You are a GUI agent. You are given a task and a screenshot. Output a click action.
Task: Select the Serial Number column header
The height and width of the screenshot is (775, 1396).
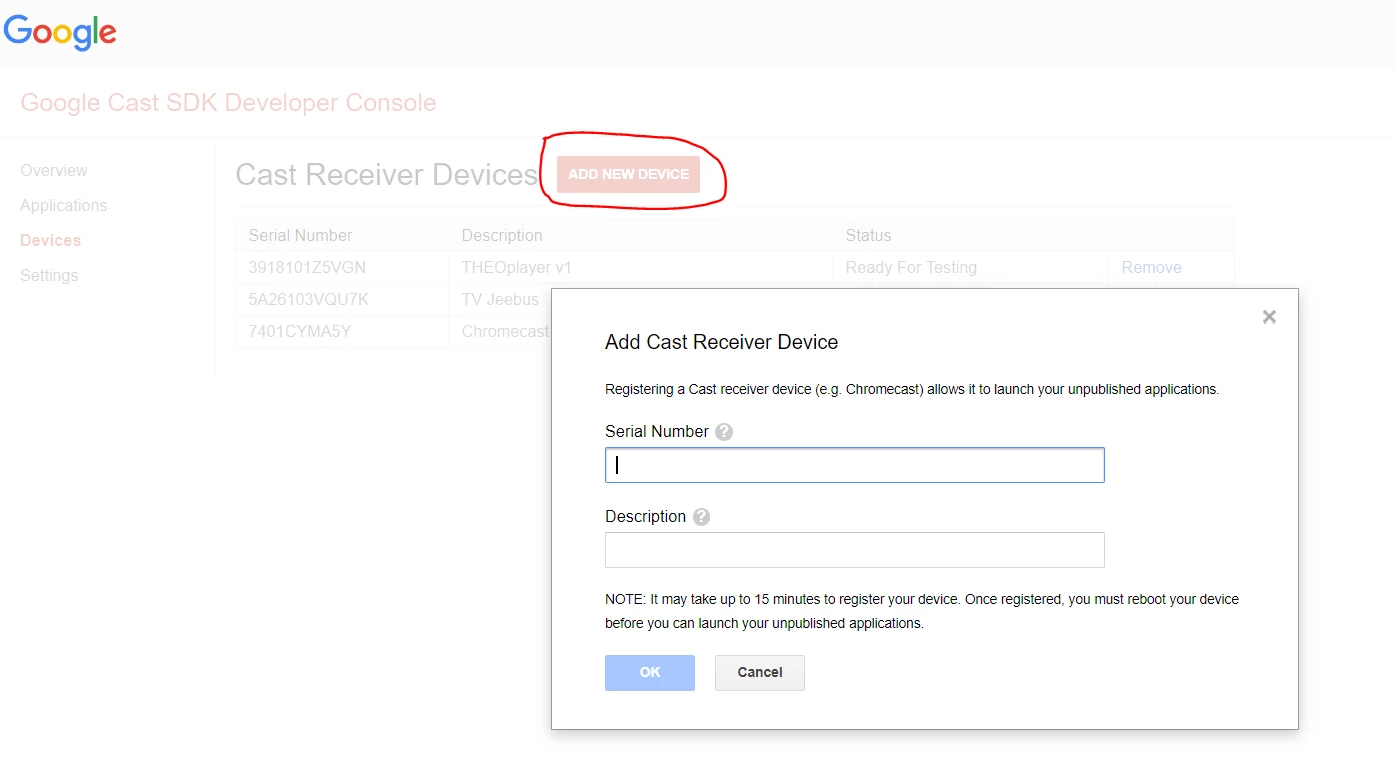point(300,235)
